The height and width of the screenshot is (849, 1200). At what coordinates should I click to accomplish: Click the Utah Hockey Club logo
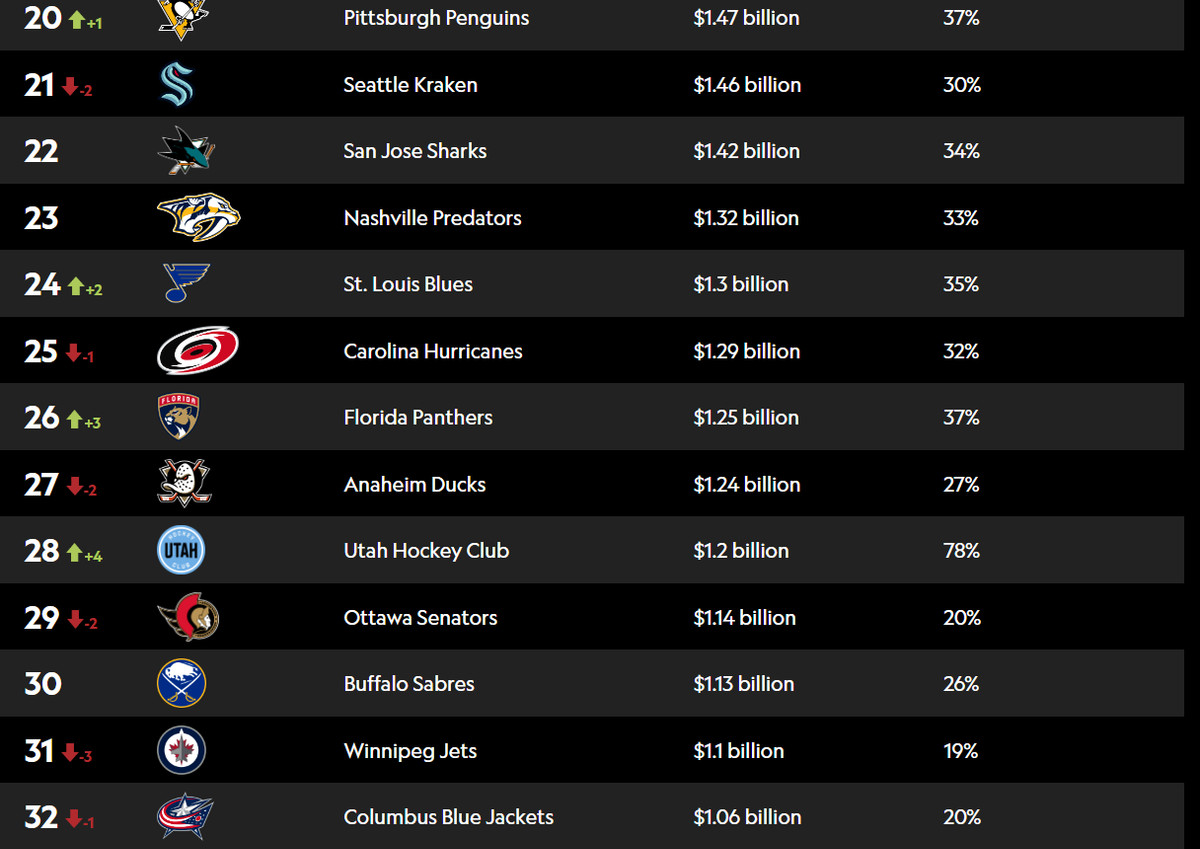coord(181,551)
